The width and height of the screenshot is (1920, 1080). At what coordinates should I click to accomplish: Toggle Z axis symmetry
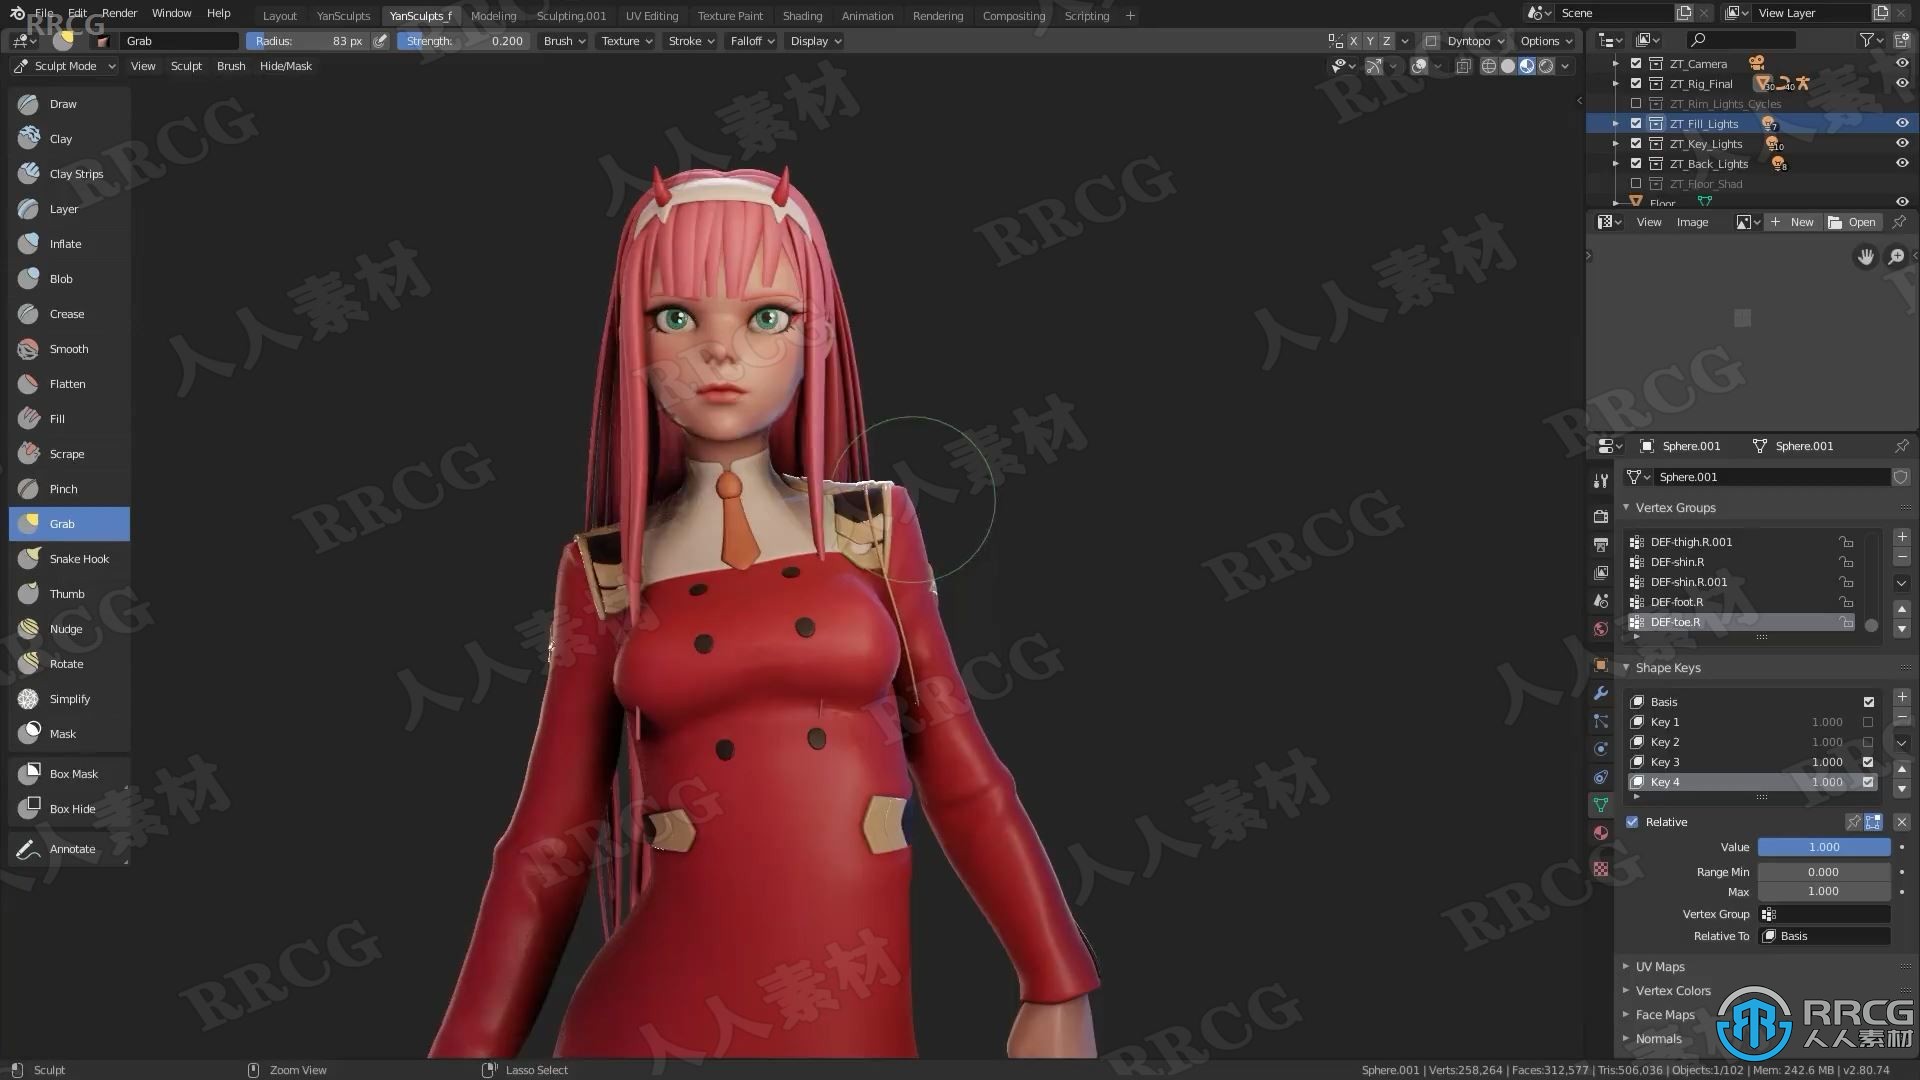(1387, 41)
